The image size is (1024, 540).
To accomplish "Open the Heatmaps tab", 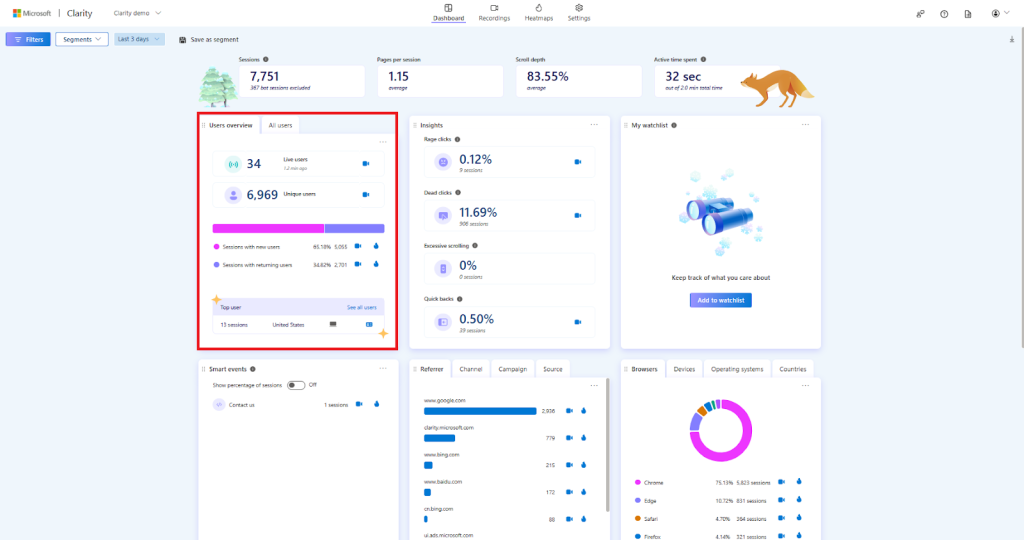I will [539, 12].
